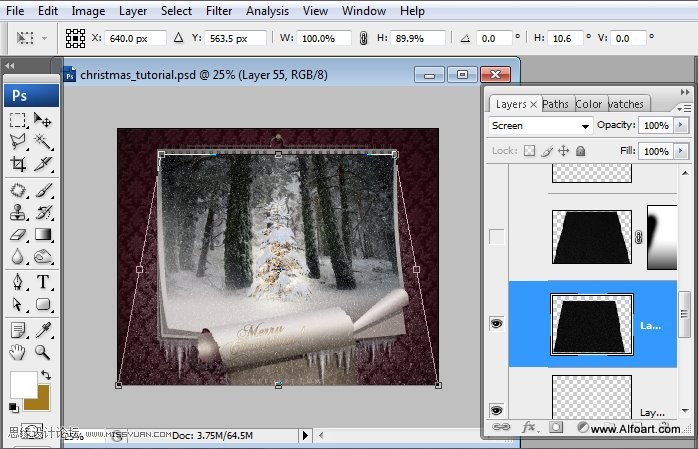The height and width of the screenshot is (449, 698).
Task: Open the Screen blend mode dropdown
Action: (x=540, y=126)
